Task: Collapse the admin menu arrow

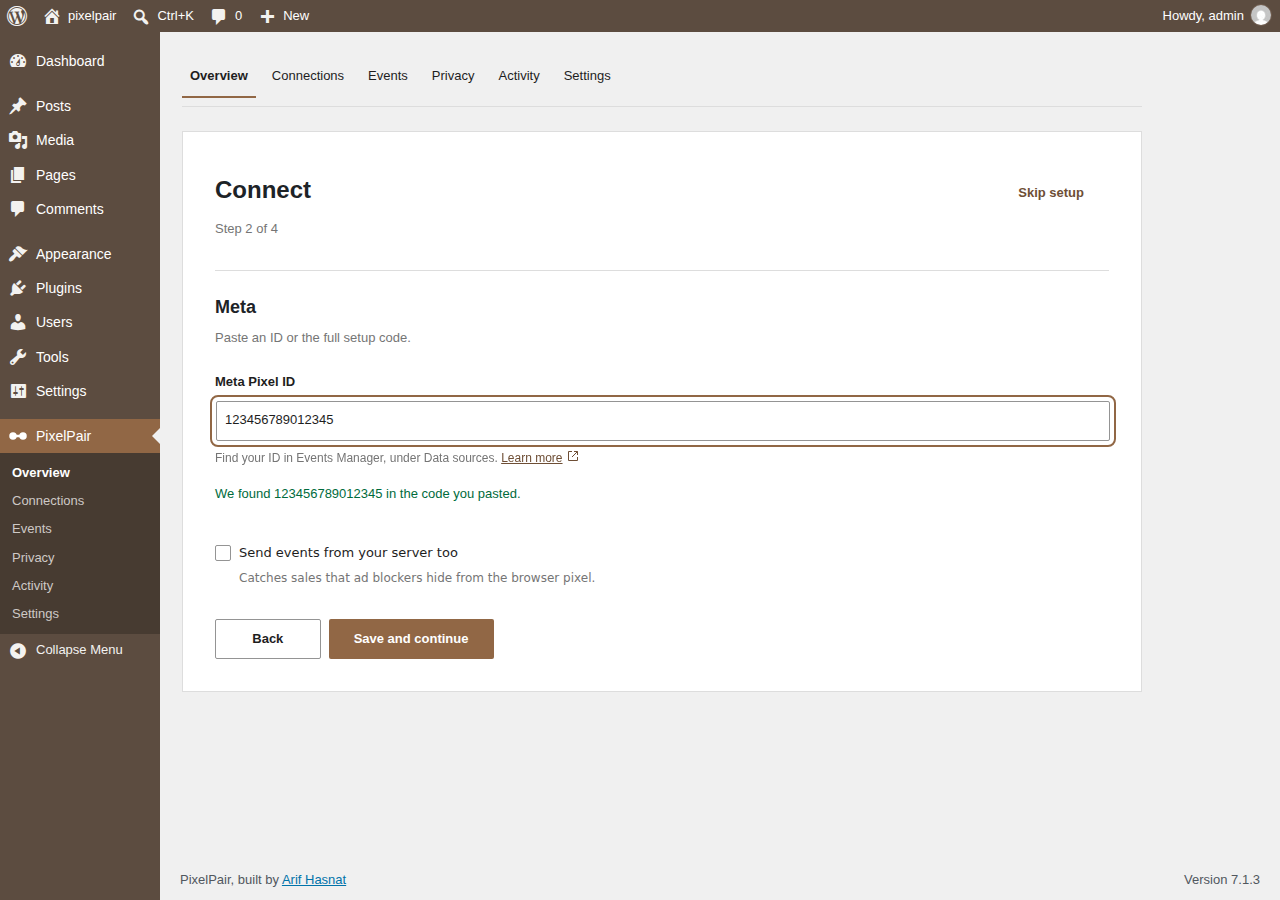Action: [18, 650]
